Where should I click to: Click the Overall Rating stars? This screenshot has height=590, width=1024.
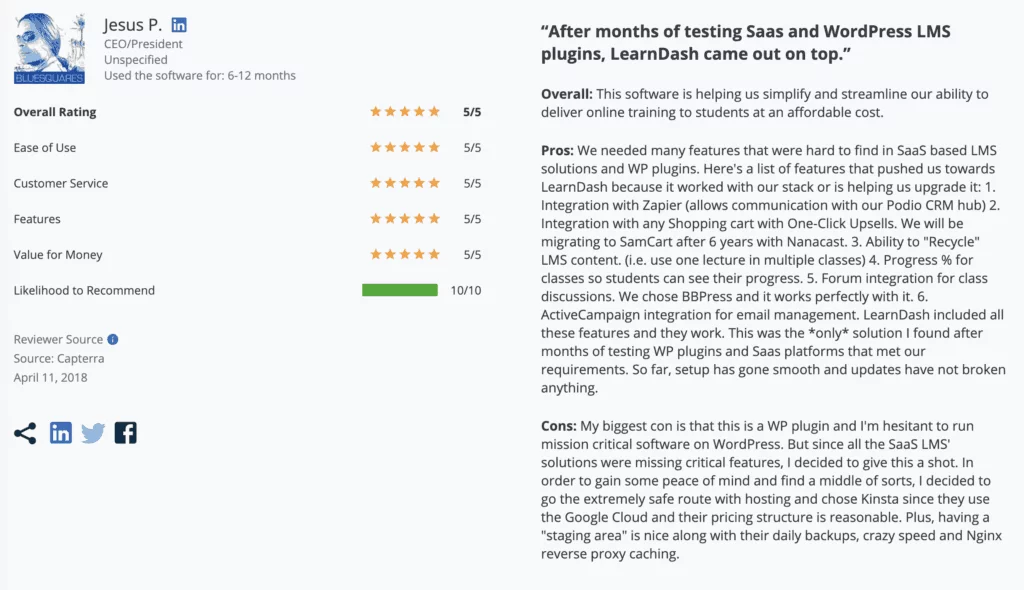405,112
